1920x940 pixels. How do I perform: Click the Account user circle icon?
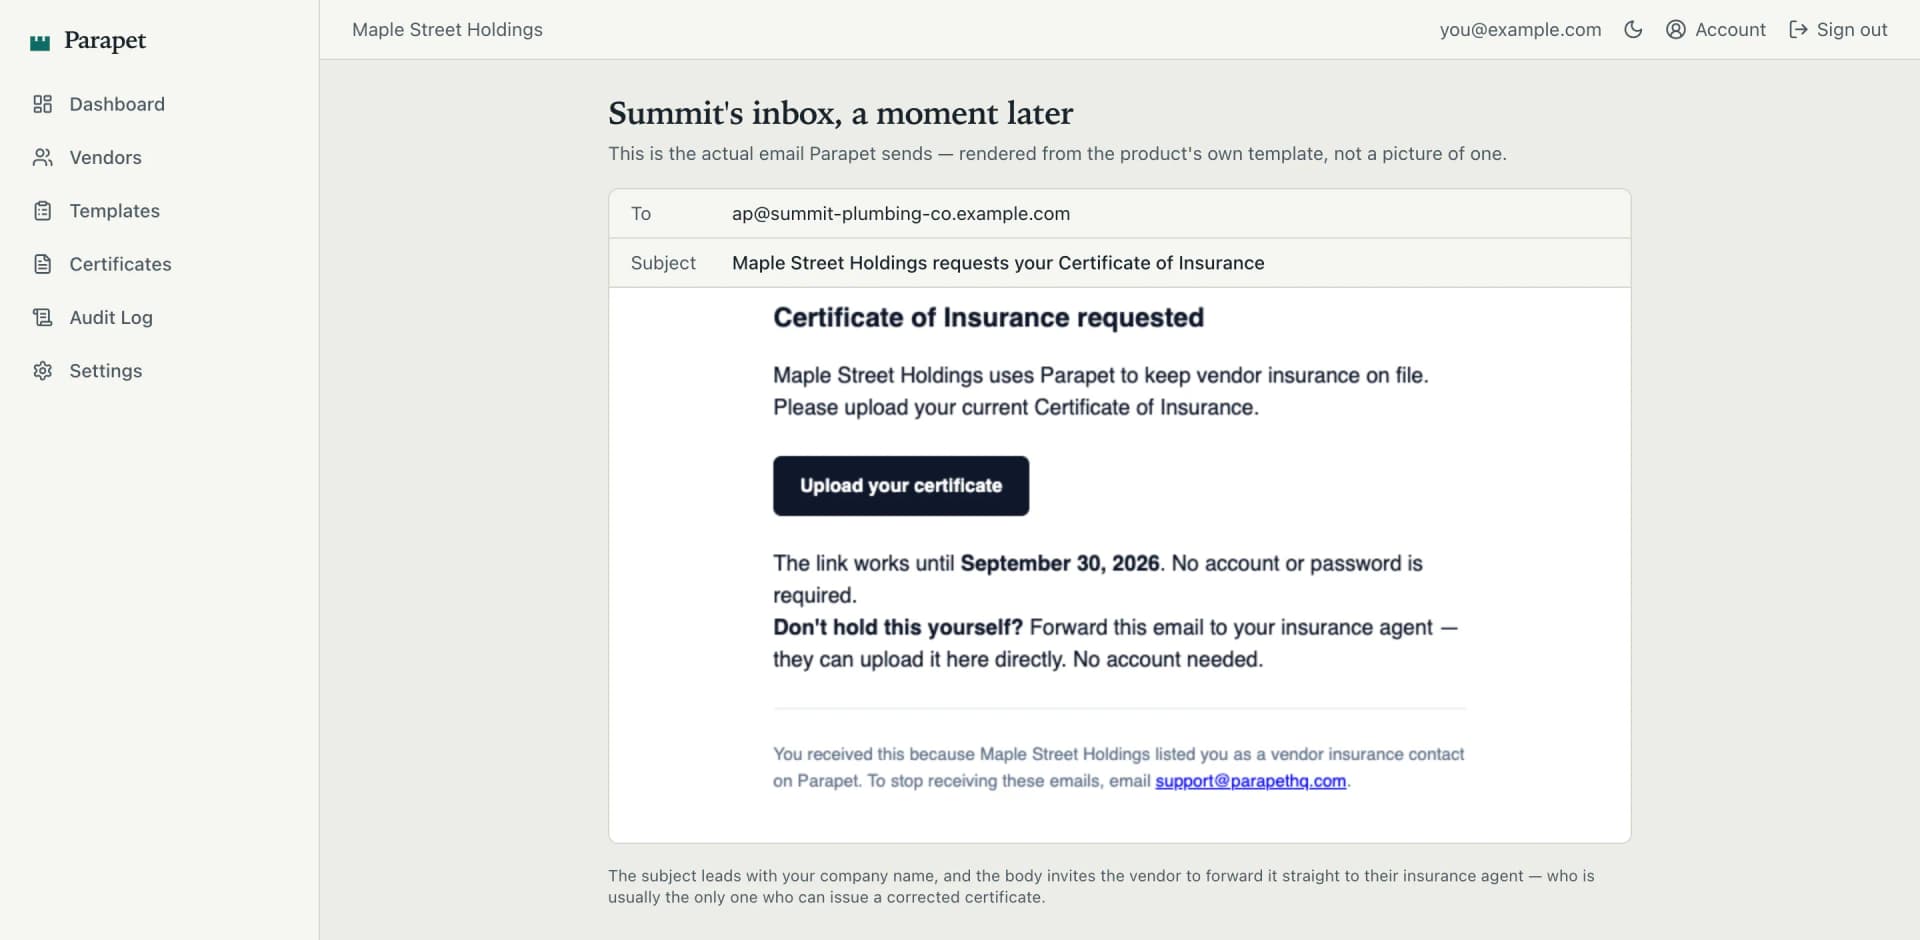pyautogui.click(x=1676, y=30)
